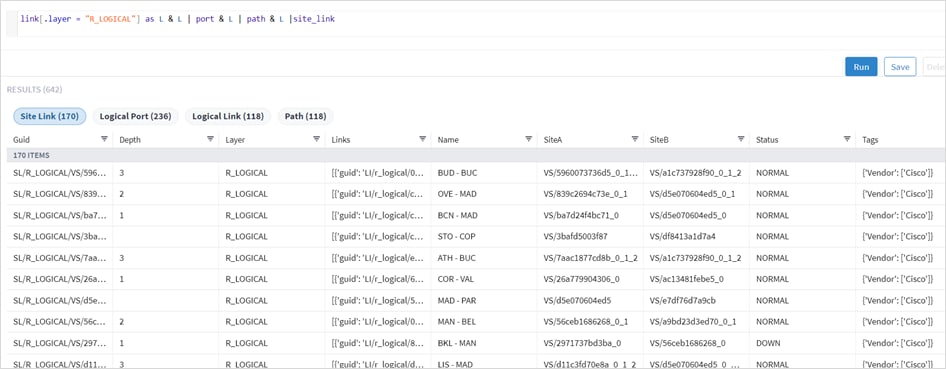Click SiteA value VS/2971737bd3ba_0
946x369 pixels.
[582, 343]
